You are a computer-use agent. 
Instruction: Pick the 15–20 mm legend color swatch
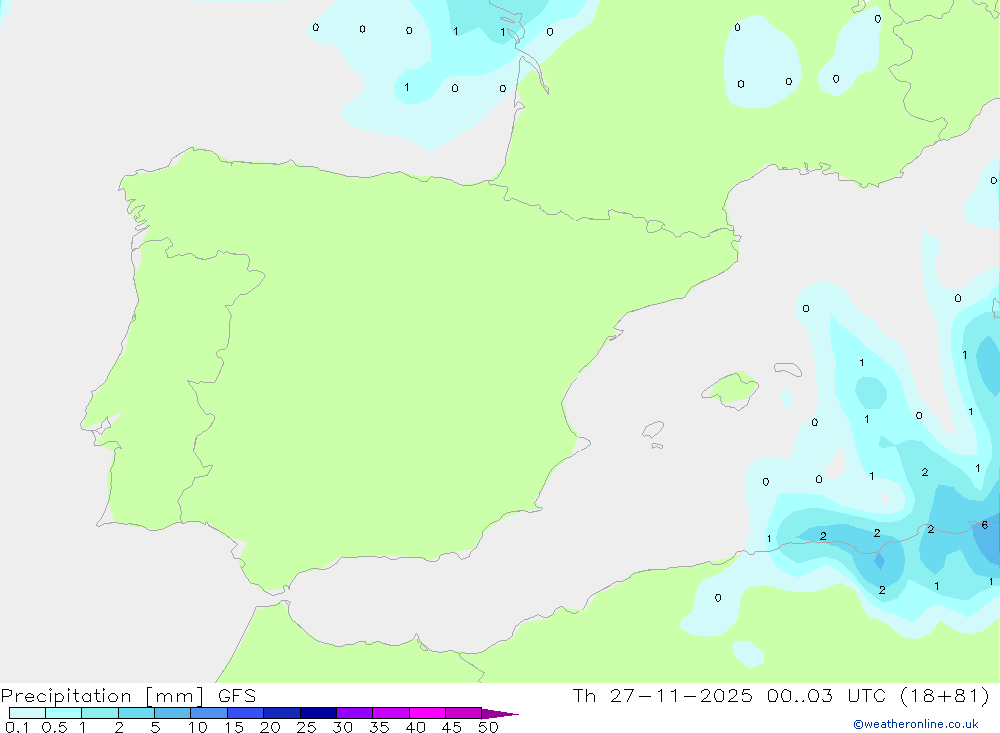[x=245, y=713]
